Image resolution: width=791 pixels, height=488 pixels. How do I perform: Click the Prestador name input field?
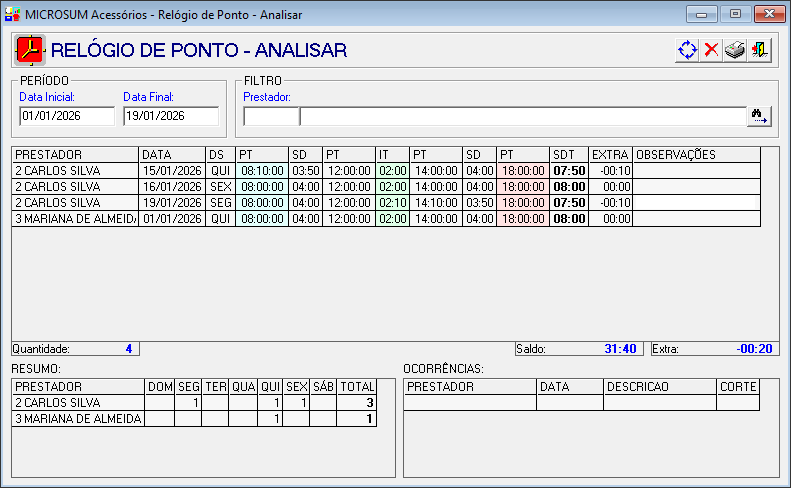pyautogui.click(x=523, y=116)
